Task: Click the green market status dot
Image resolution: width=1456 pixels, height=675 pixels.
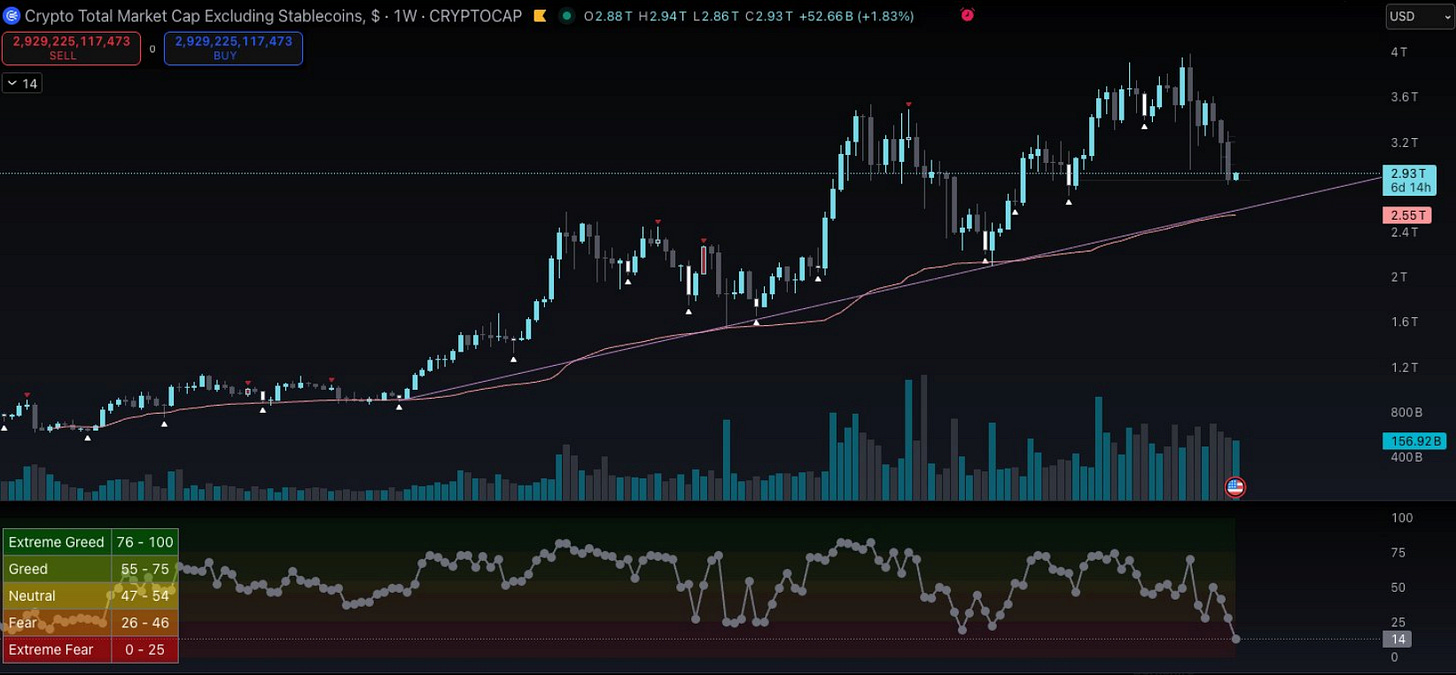Action: pos(567,16)
